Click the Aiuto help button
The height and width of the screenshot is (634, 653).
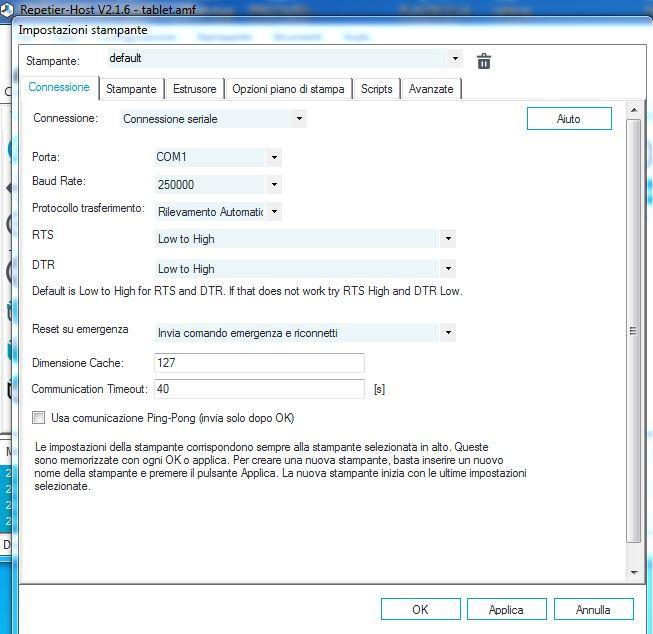click(569, 119)
